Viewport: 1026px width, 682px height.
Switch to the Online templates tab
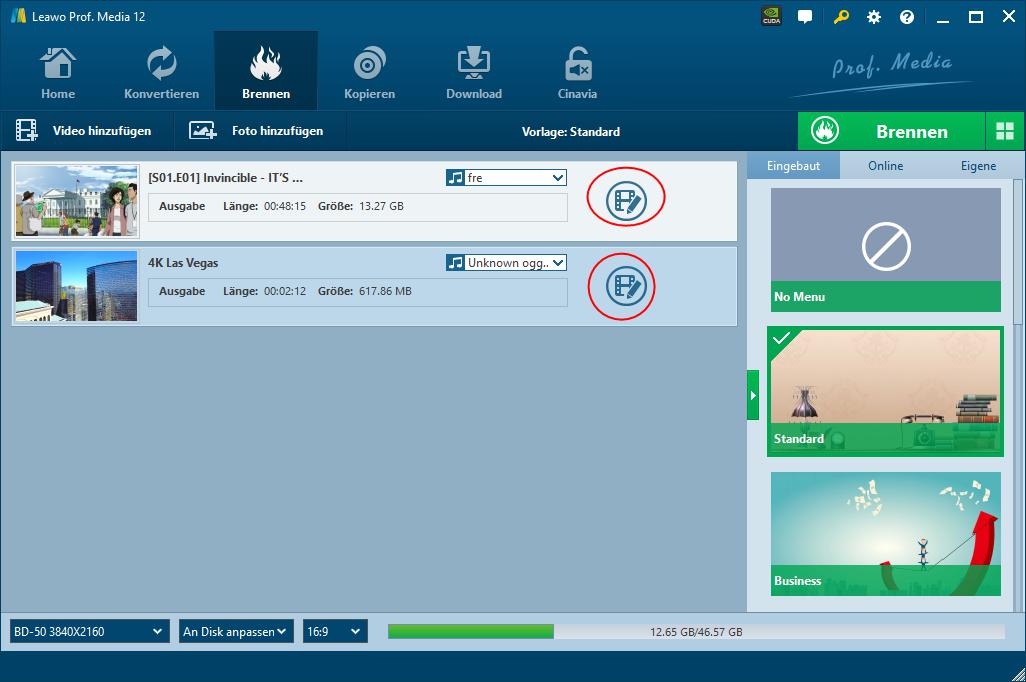[885, 166]
